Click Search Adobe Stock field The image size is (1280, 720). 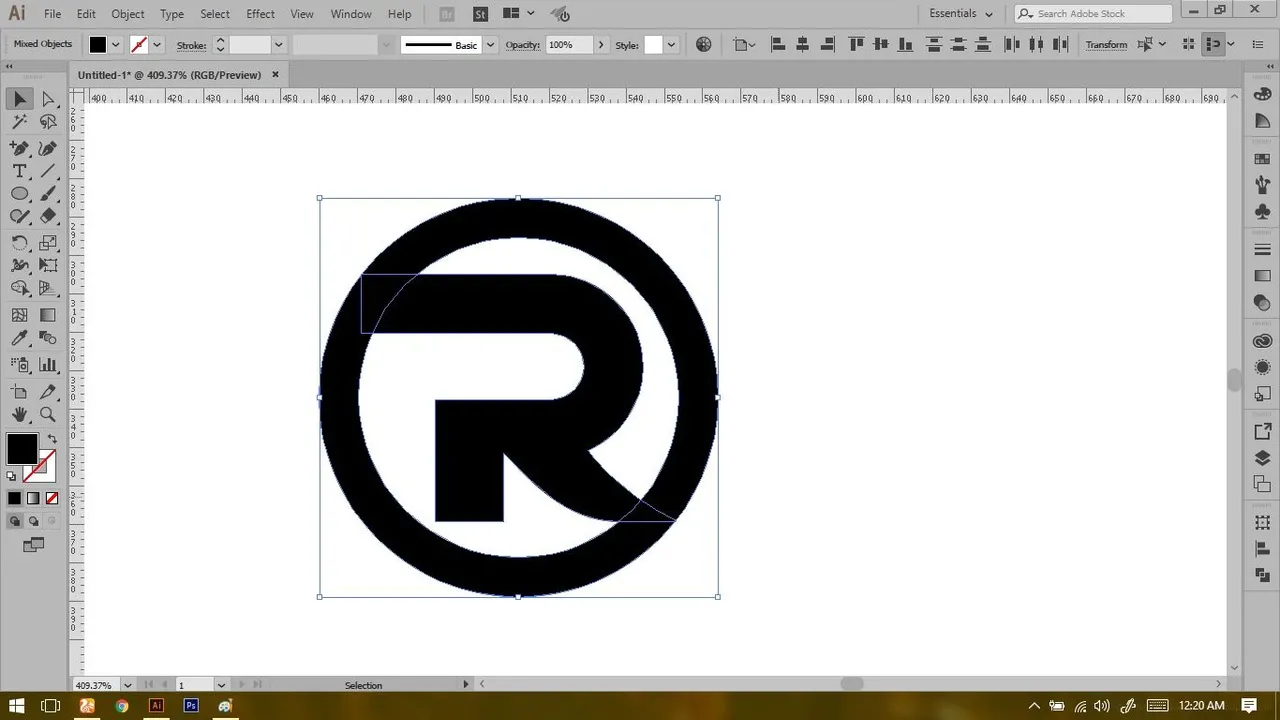pos(1093,14)
